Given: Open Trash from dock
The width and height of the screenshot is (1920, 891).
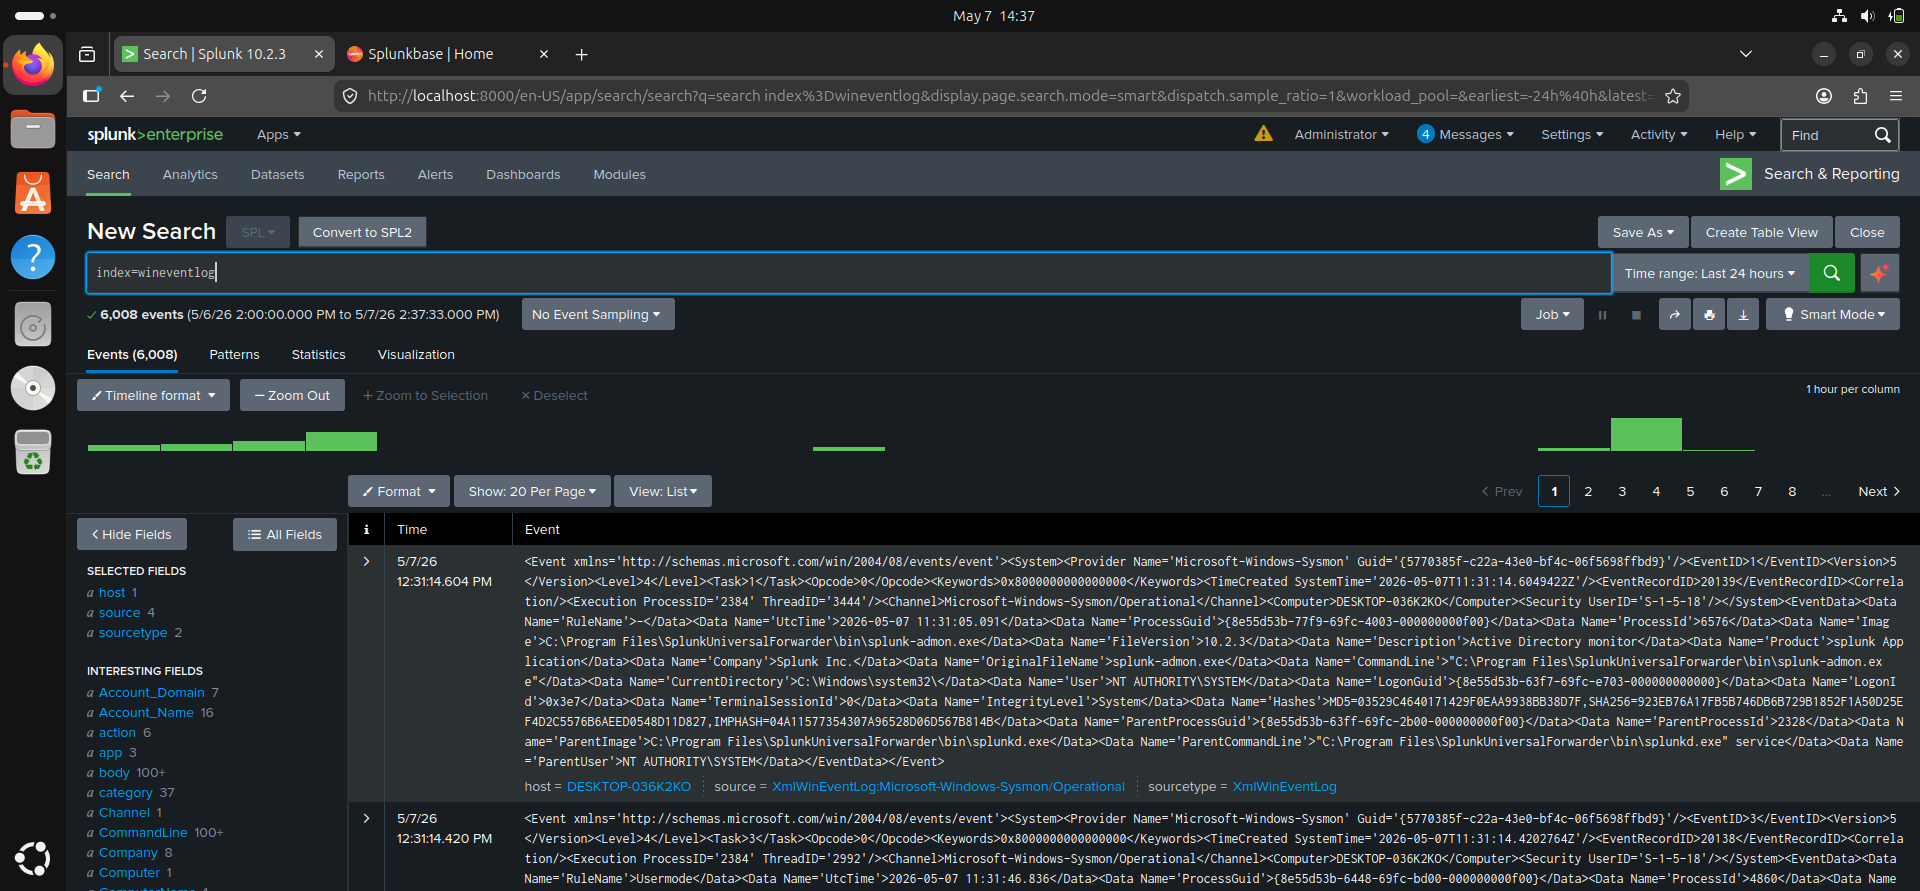Looking at the screenshot, I should pos(33,452).
